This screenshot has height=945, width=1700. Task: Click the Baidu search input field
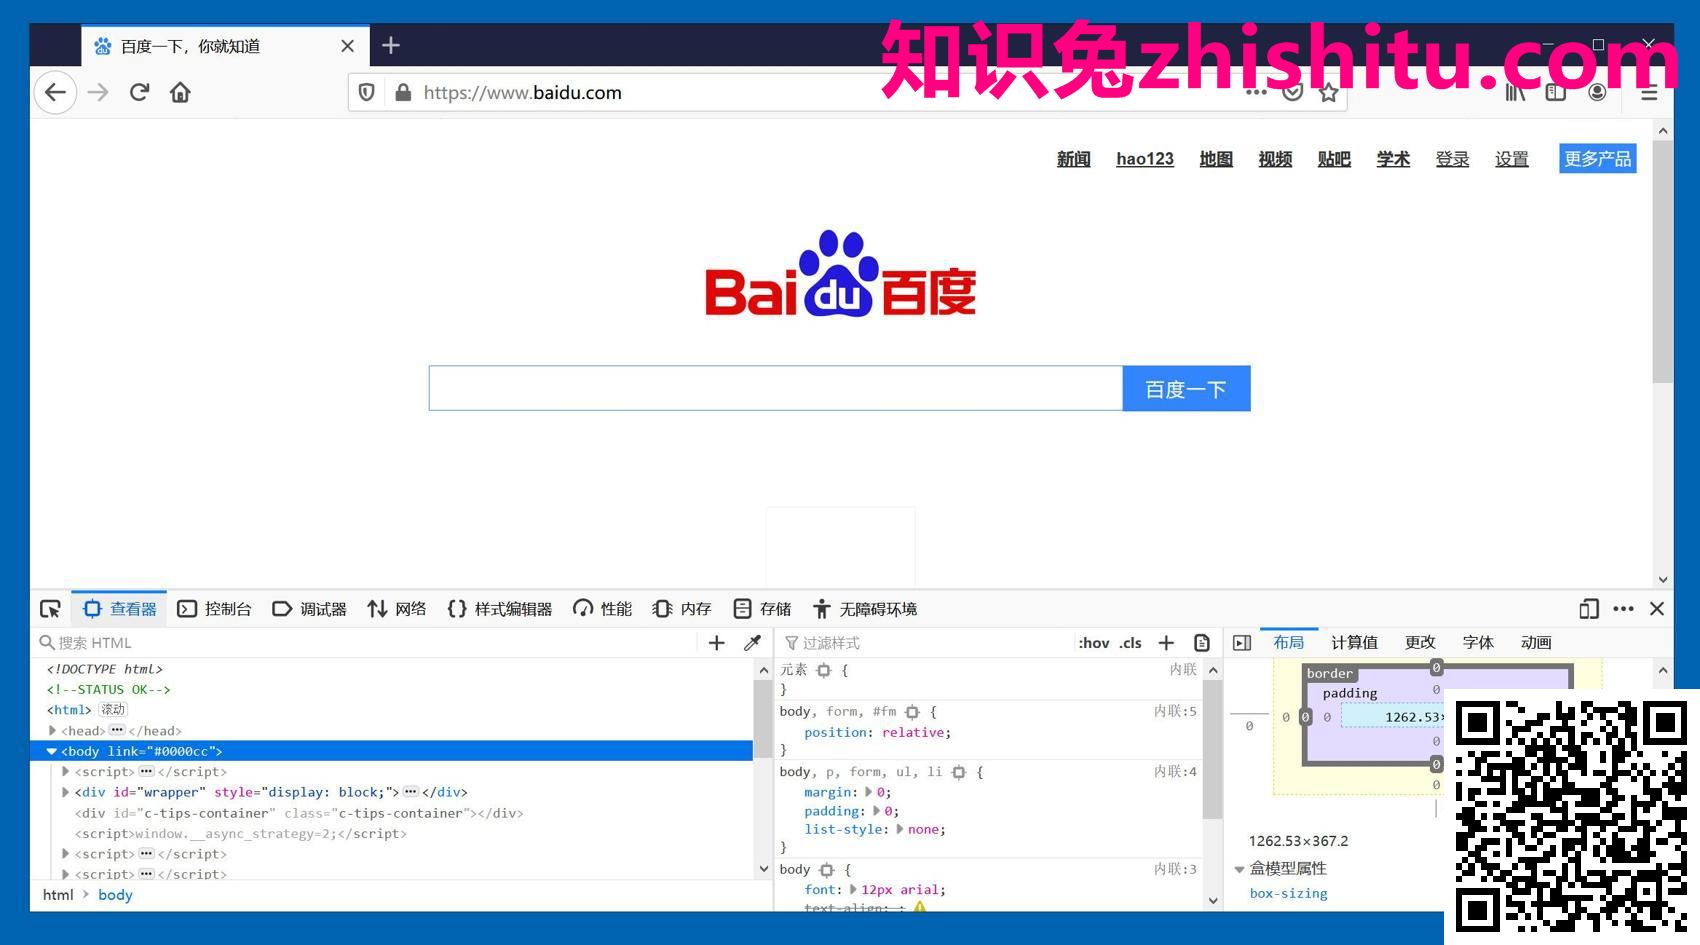coord(776,388)
